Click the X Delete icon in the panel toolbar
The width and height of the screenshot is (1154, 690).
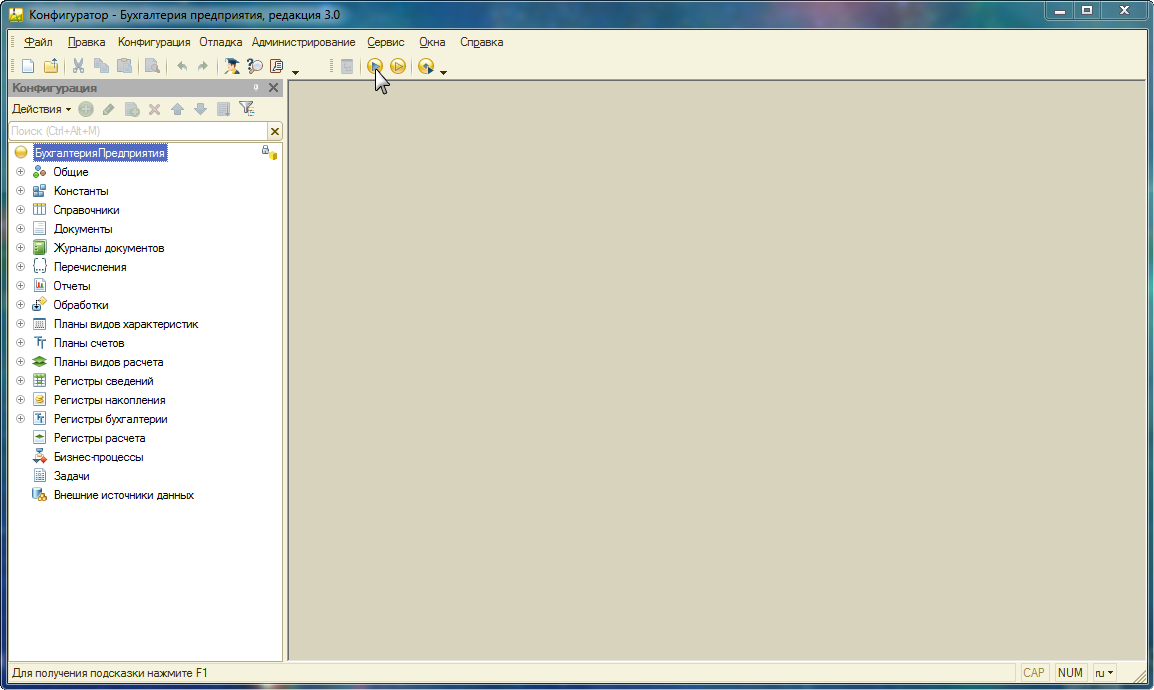click(x=155, y=109)
